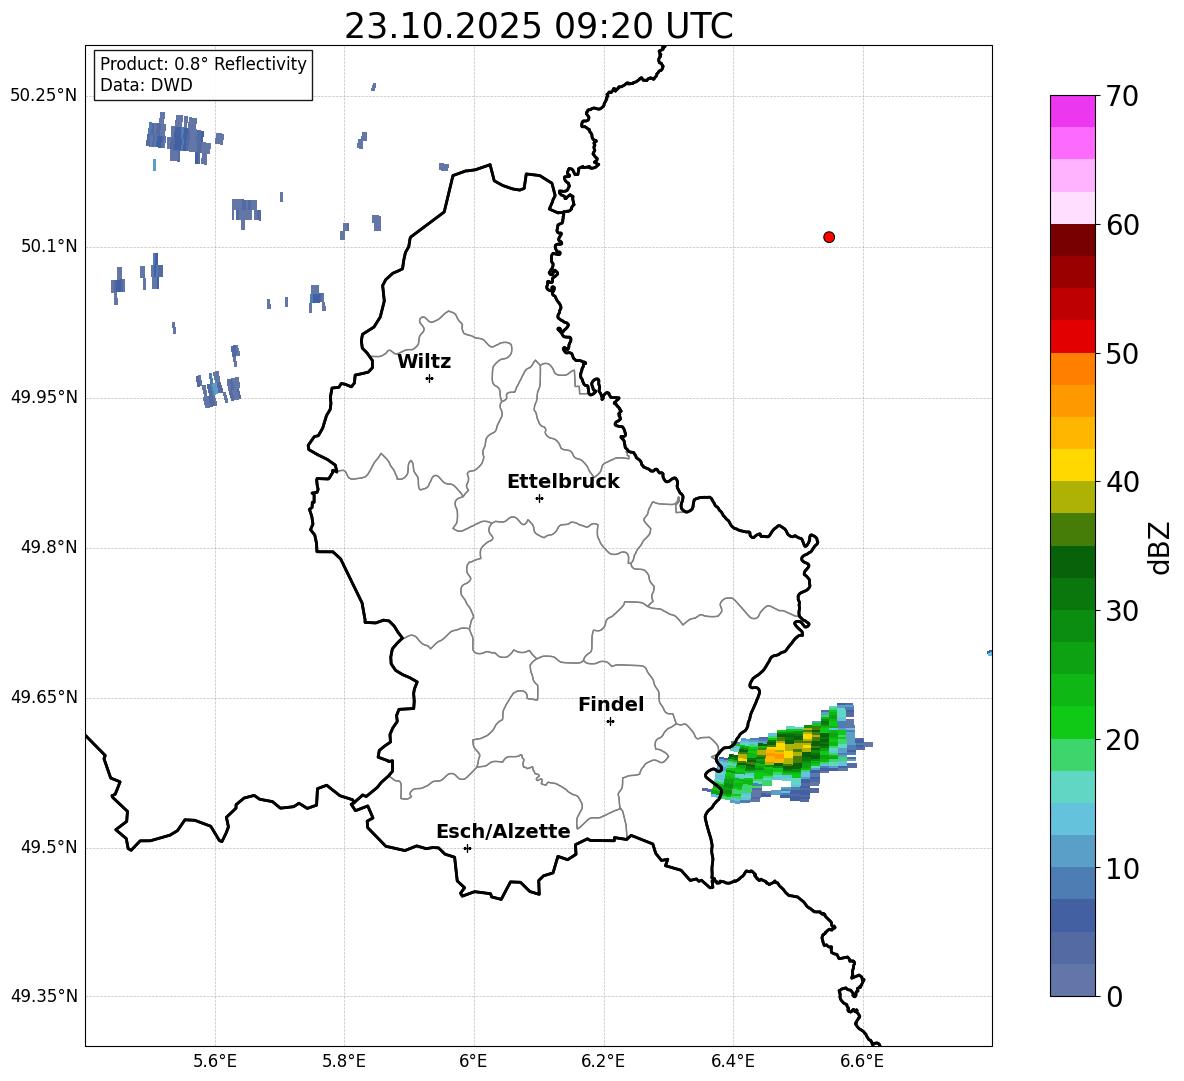Screen dimensions: 1184x1081
Task: Click the bright red swatch just above the 50 tick
Action: [x=1072, y=337]
